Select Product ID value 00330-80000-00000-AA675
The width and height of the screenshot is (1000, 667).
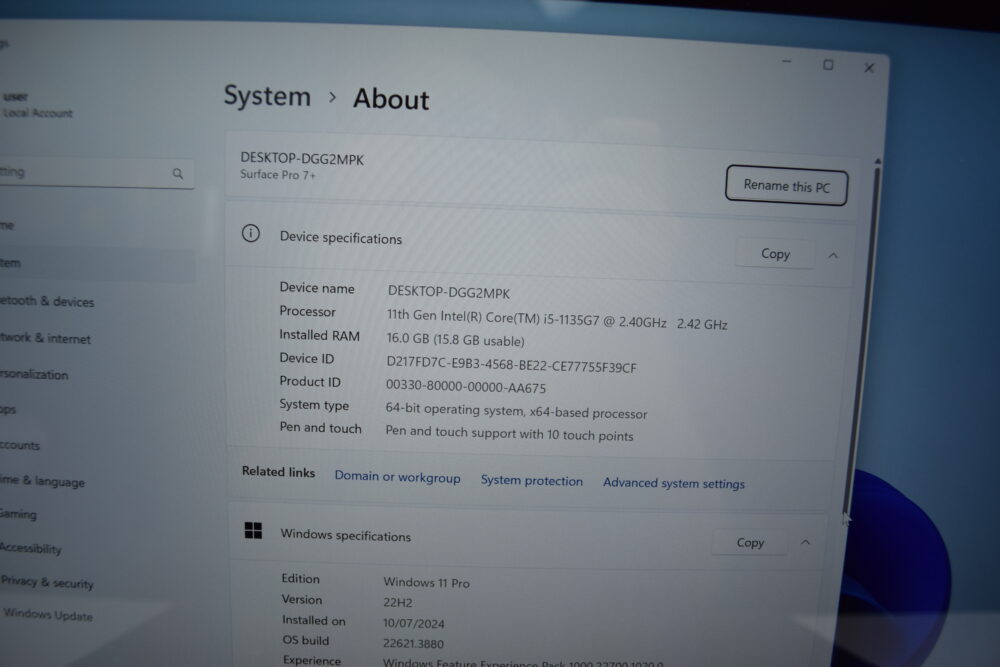coord(466,386)
